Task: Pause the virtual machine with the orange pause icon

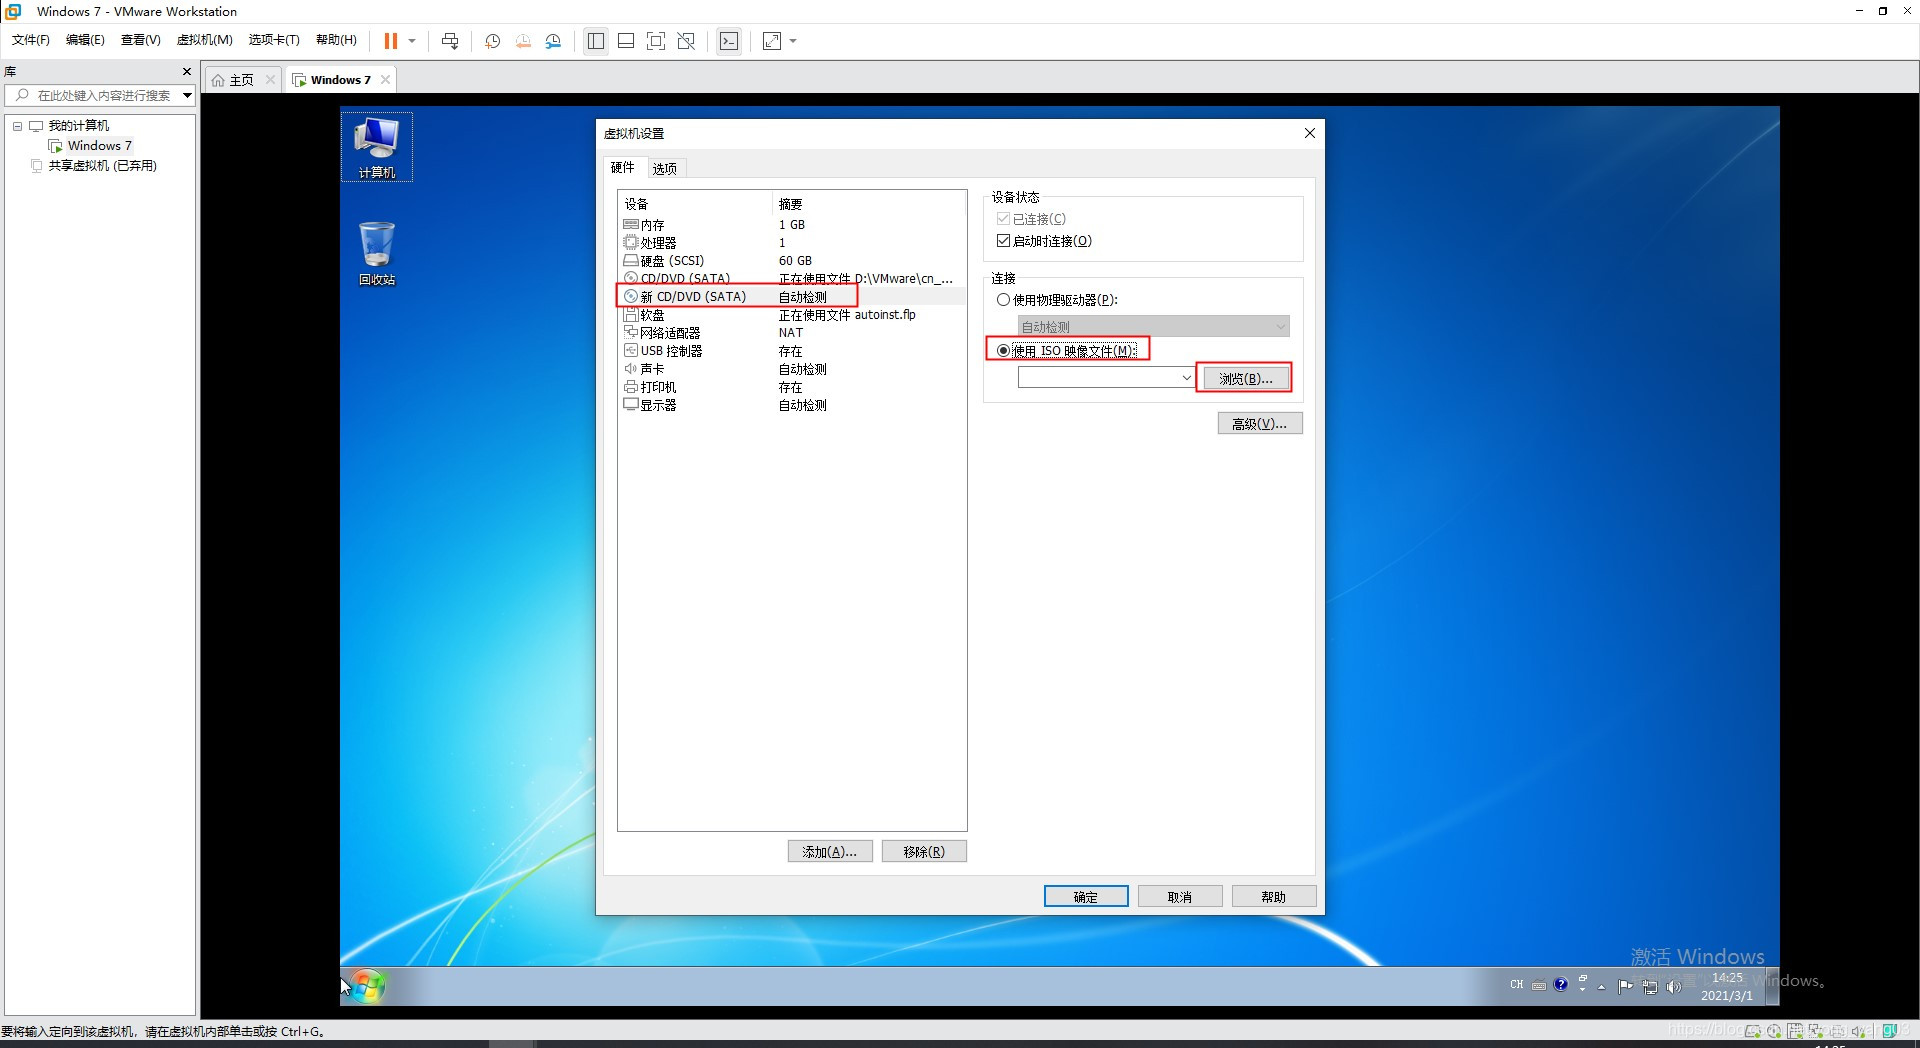Action: 390,41
